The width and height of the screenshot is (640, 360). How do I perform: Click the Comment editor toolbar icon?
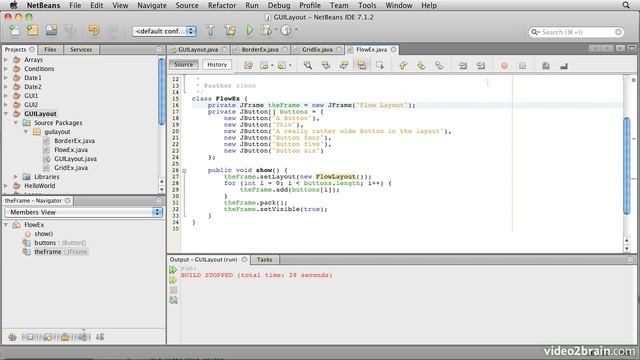coord(546,66)
